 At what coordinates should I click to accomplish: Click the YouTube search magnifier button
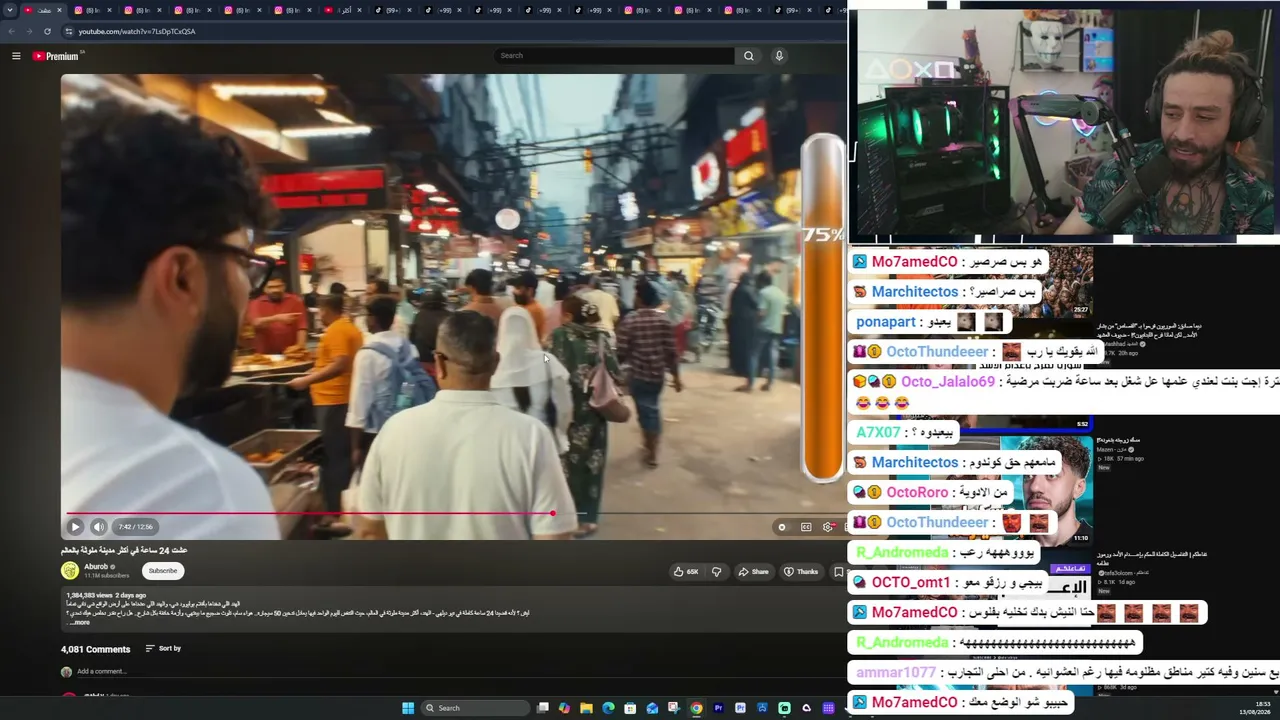coord(748,56)
